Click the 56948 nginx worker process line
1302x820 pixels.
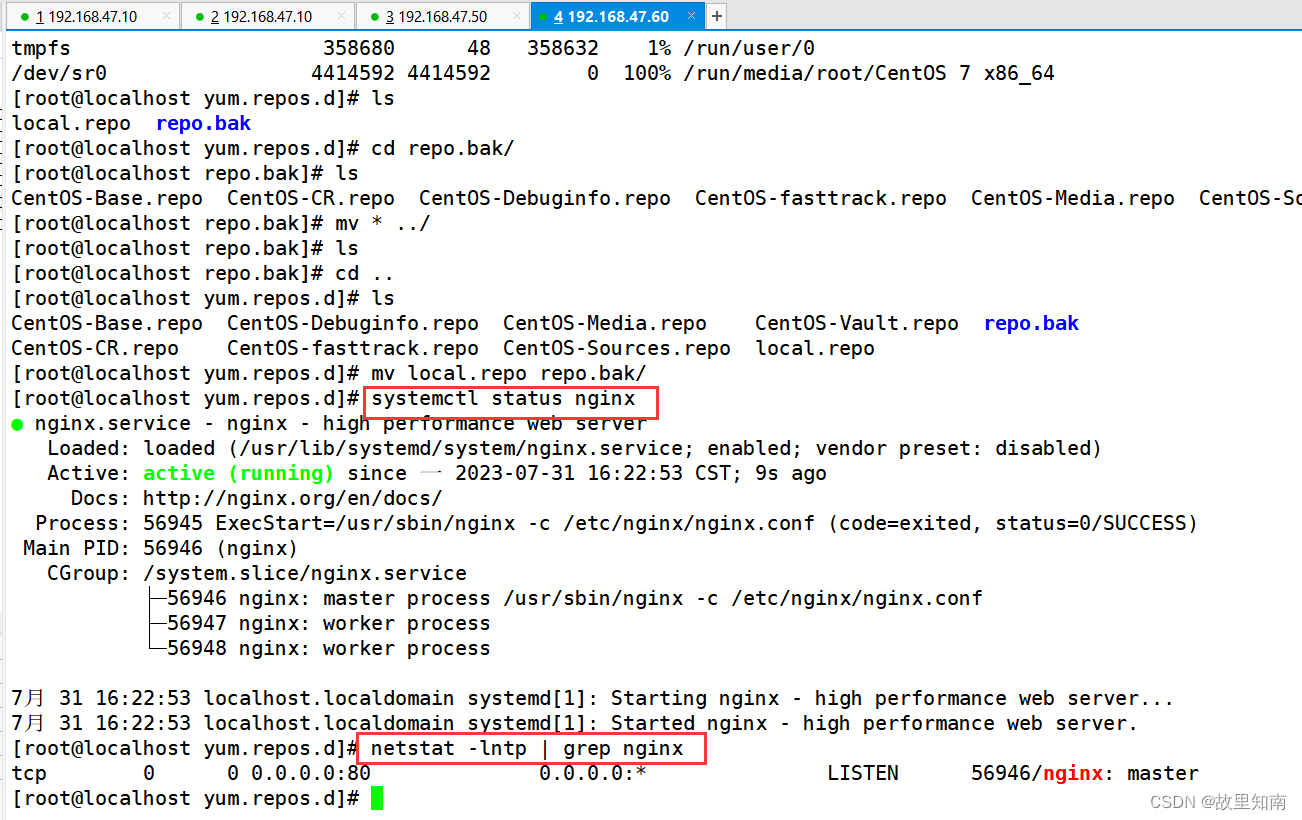point(329,648)
